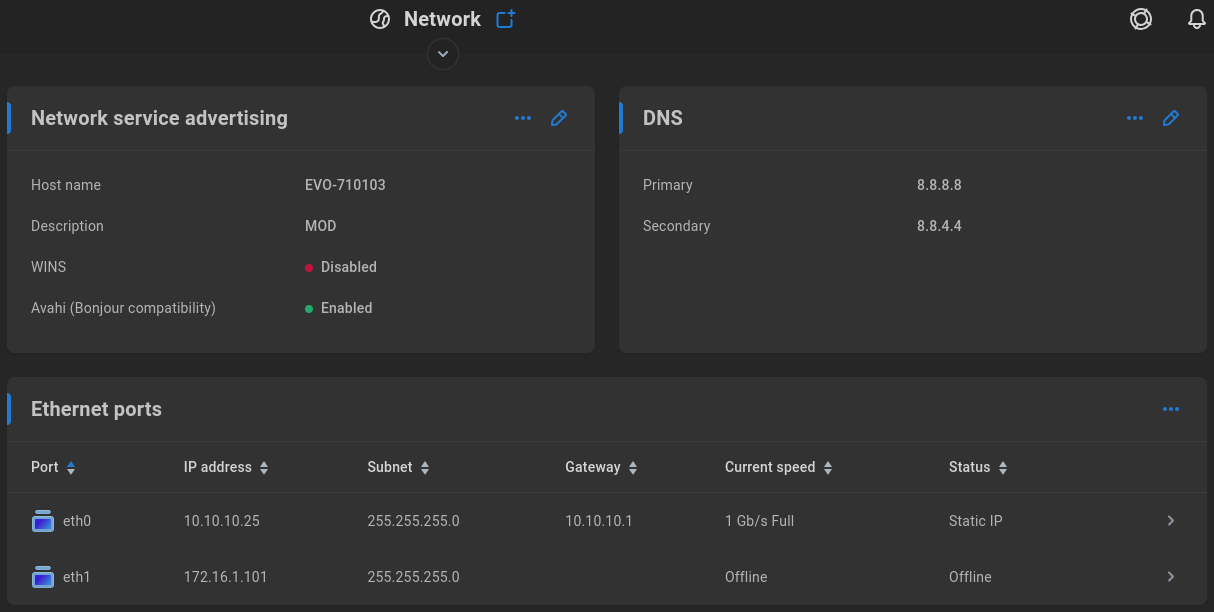This screenshot has height=612, width=1214.
Task: Sort the table by the IP address column
Action: [226, 467]
